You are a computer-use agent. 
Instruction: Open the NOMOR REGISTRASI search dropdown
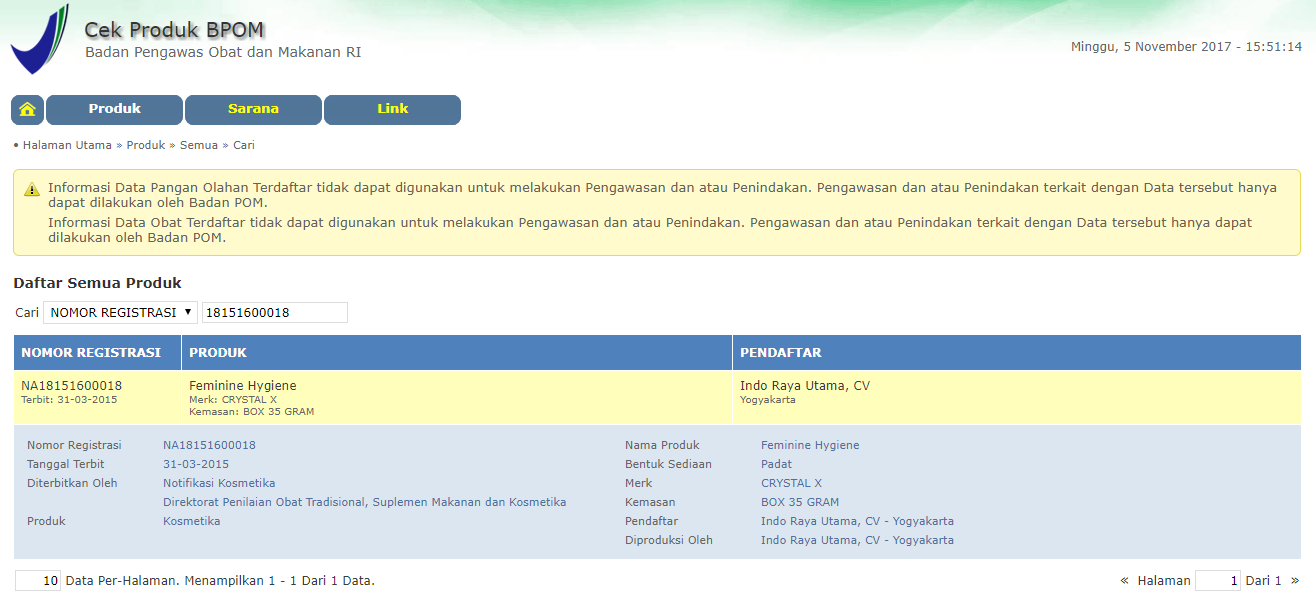[x=120, y=313]
